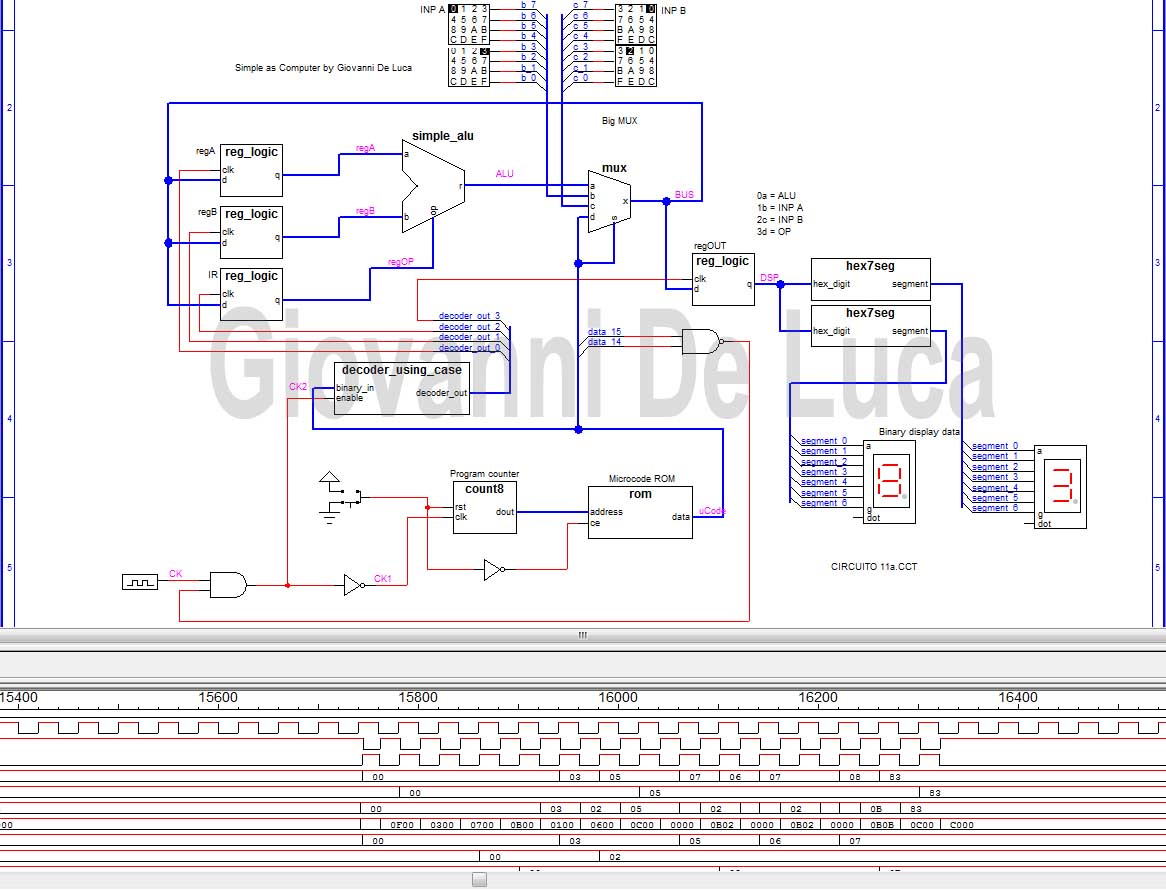Viewport: 1166px width, 890px height.
Task: Select the decoder_using_case block
Action: (402, 387)
